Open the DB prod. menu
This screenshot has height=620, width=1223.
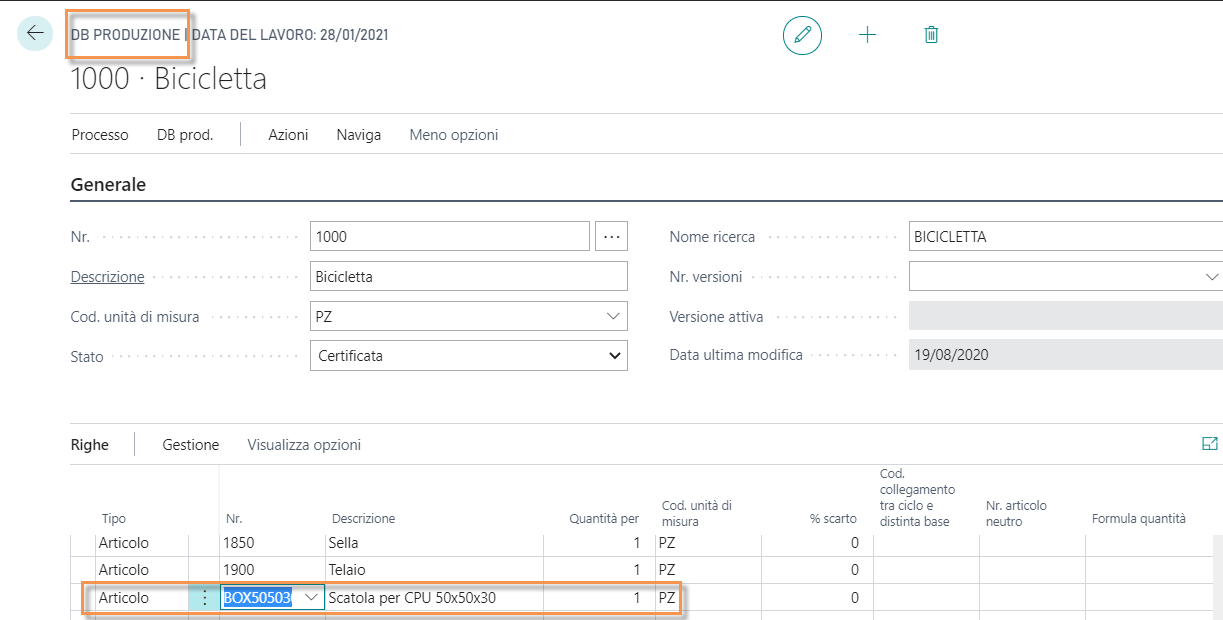click(185, 135)
